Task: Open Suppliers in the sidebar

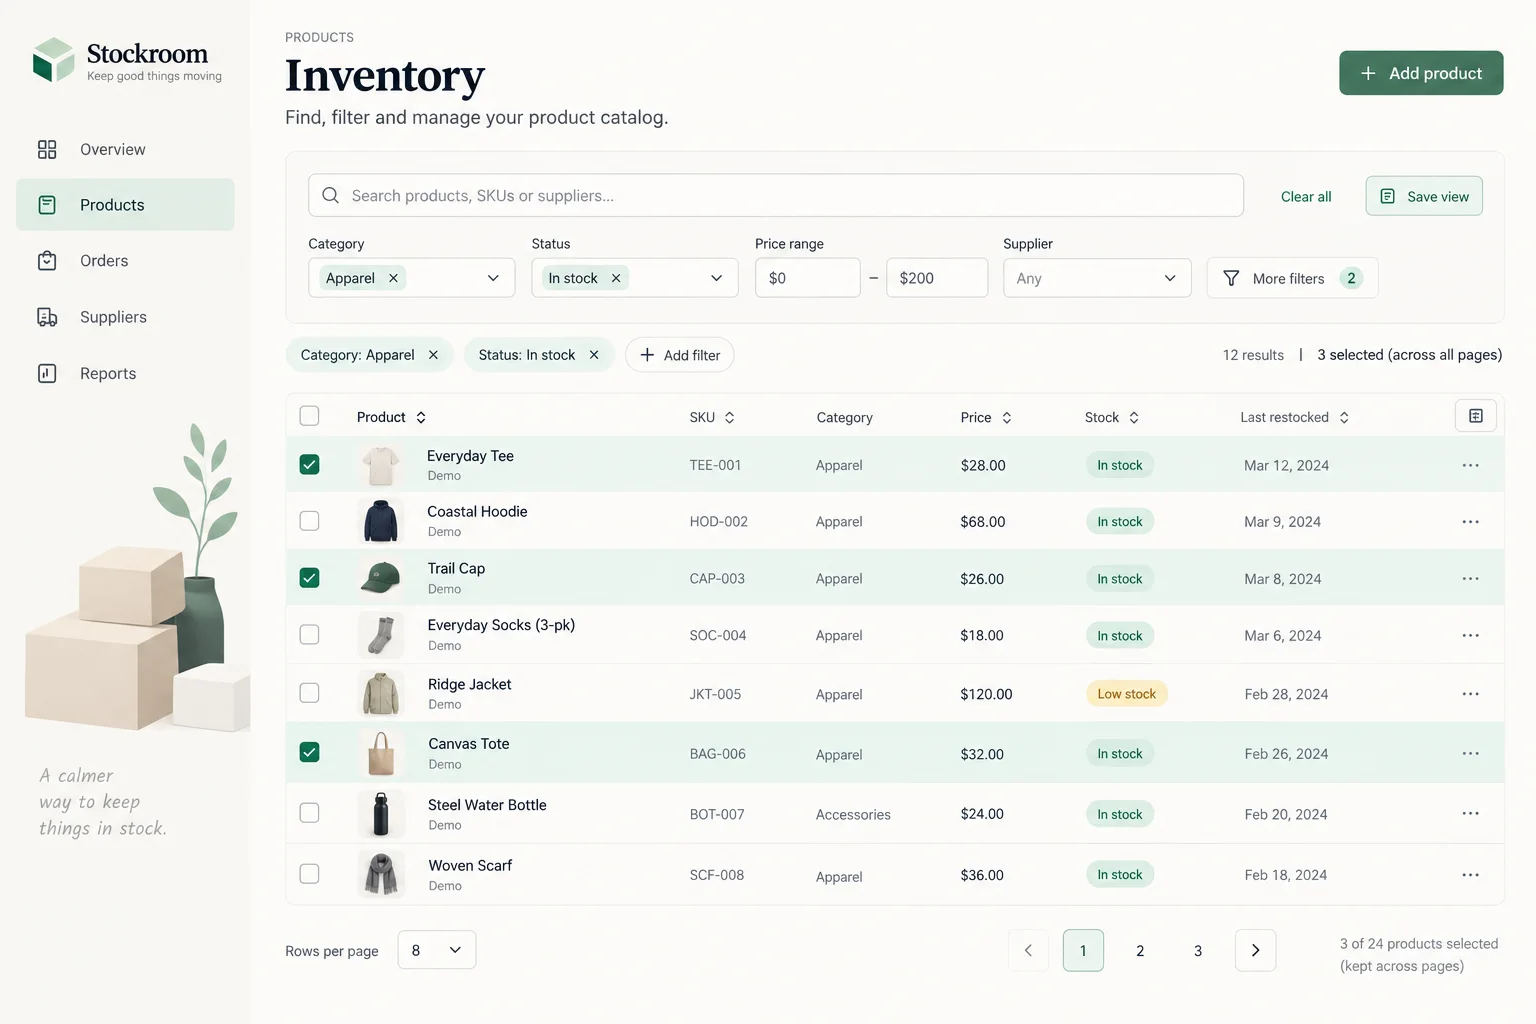Action: coord(125,317)
